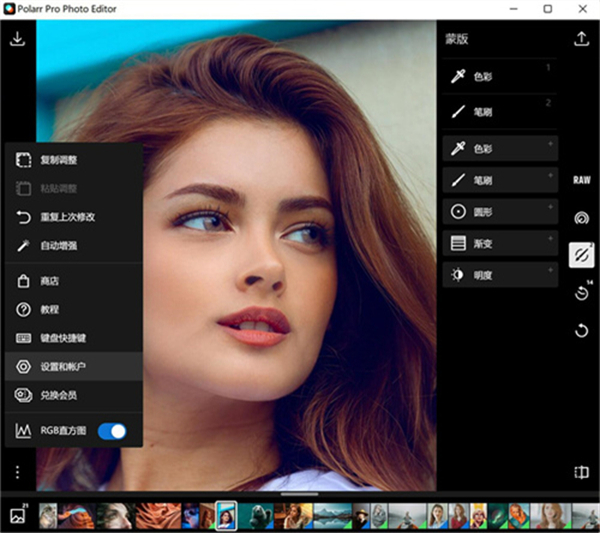600x533 pixels.
Task: Select the animal on teal background thumbnail
Action: point(256,516)
